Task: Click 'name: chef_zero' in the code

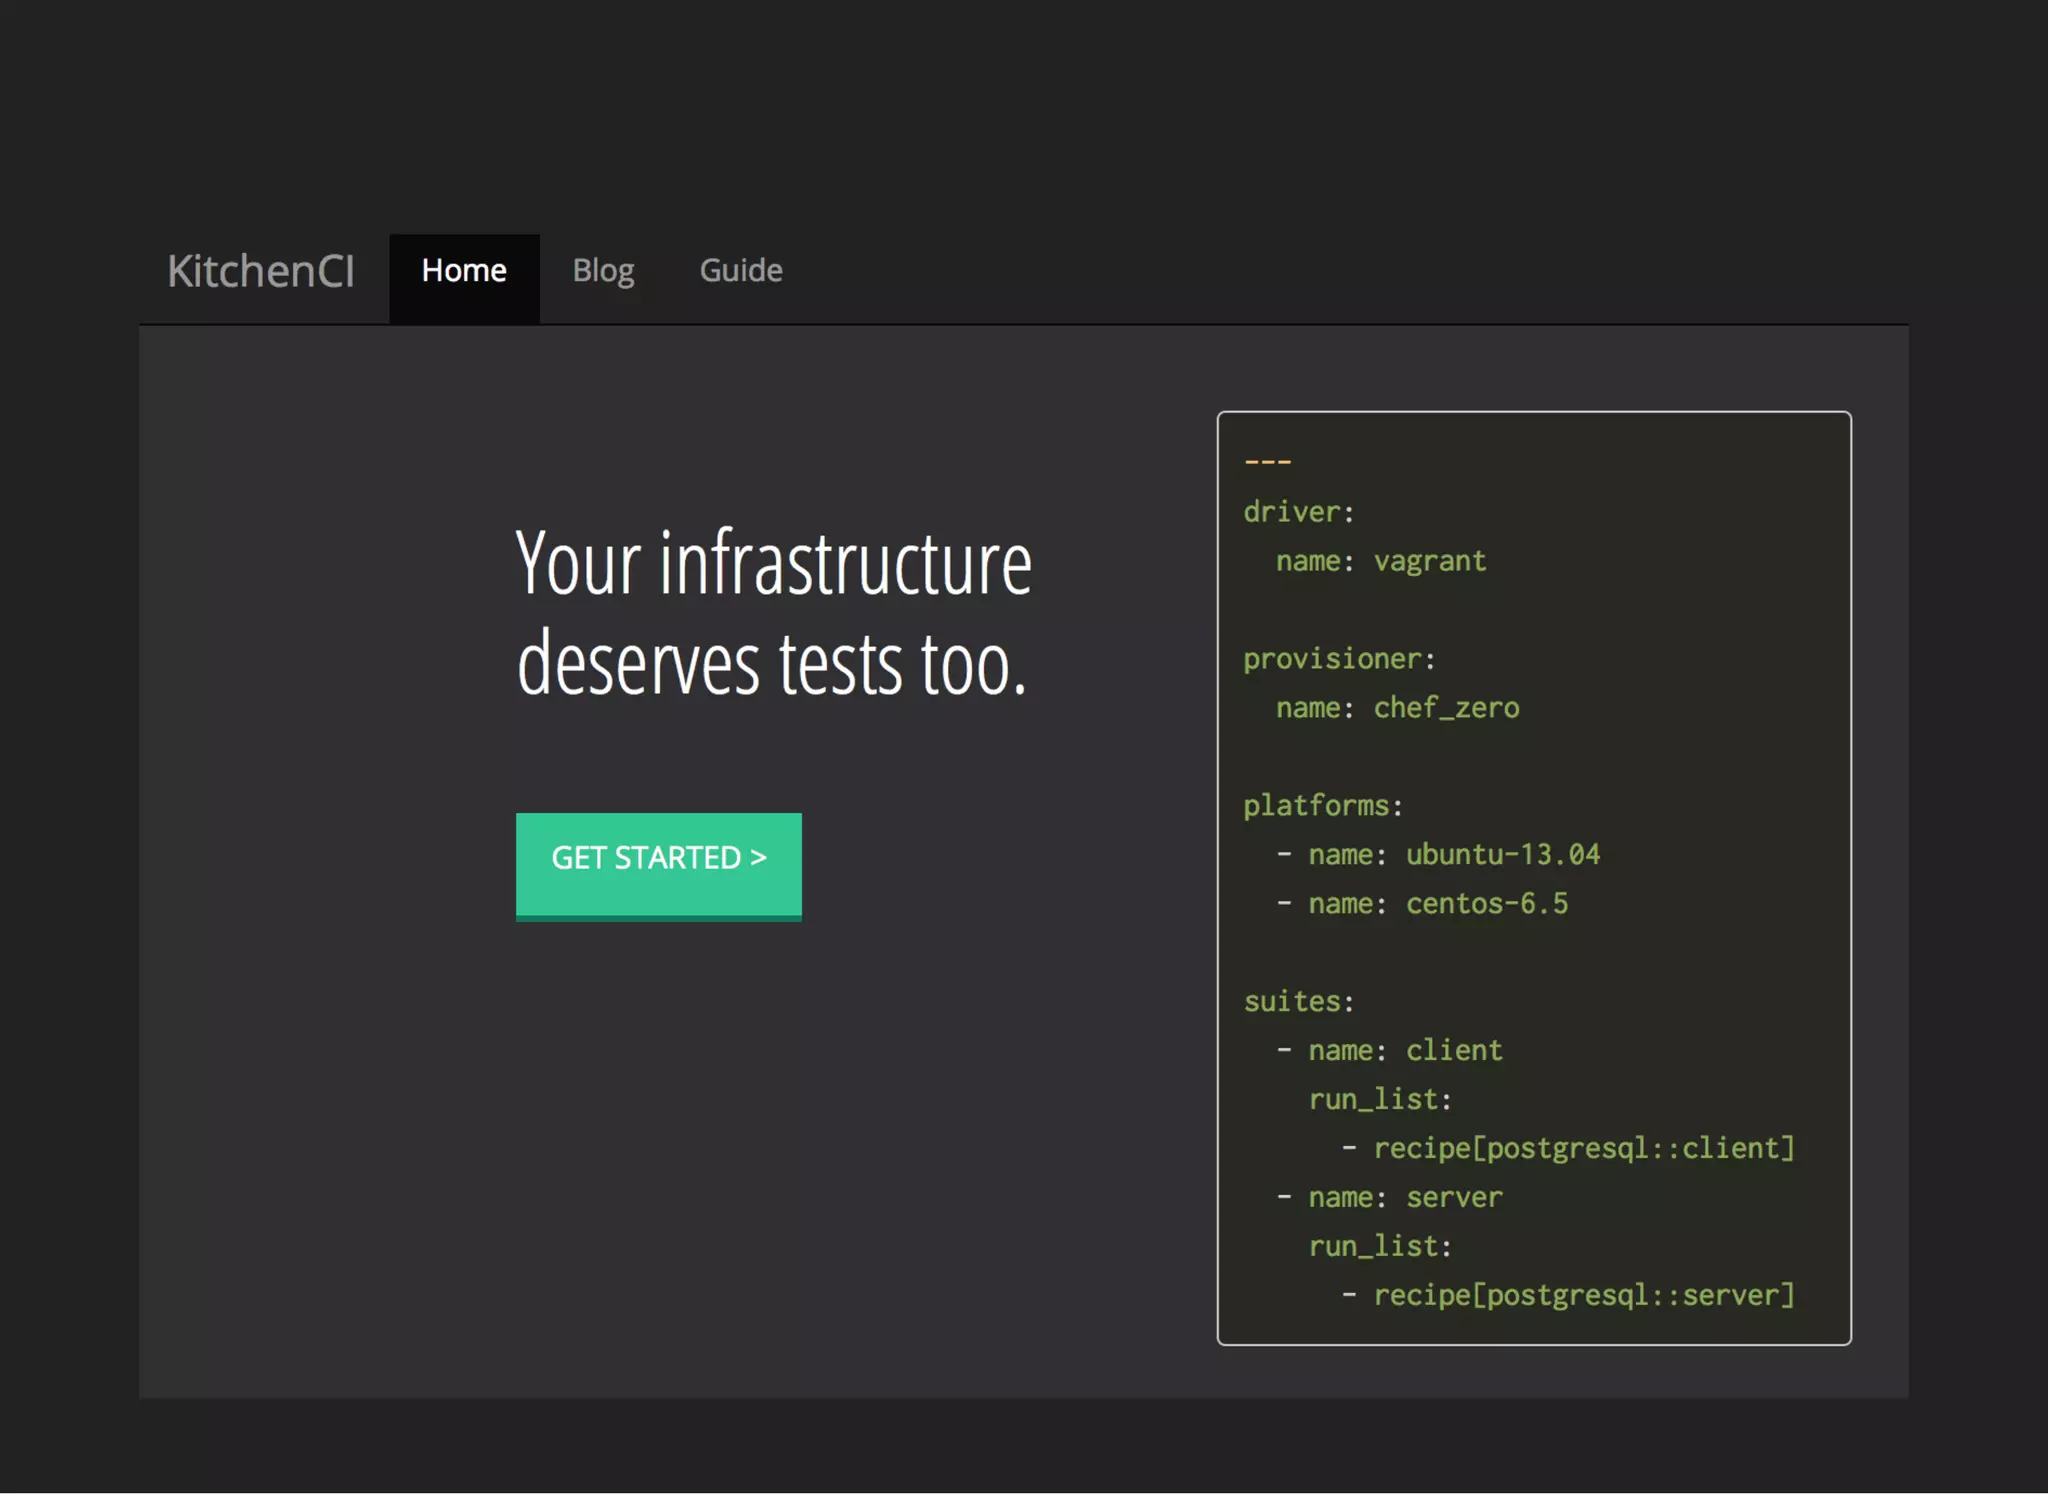Action: click(1397, 708)
